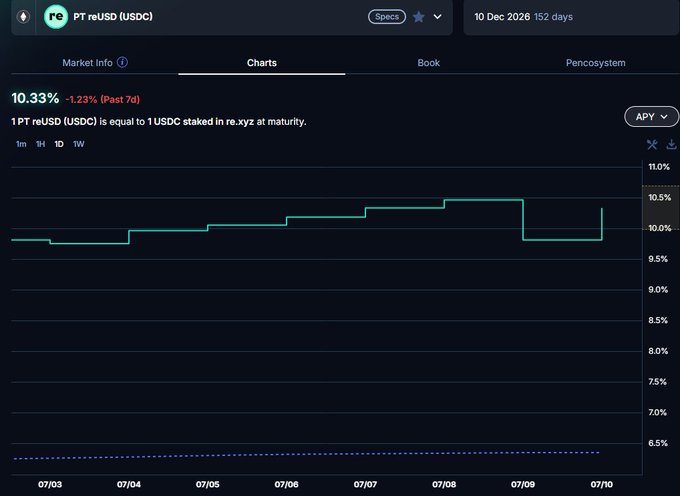The image size is (680, 496).
Task: Click the 07/09 date axis label
Action: pos(523,484)
